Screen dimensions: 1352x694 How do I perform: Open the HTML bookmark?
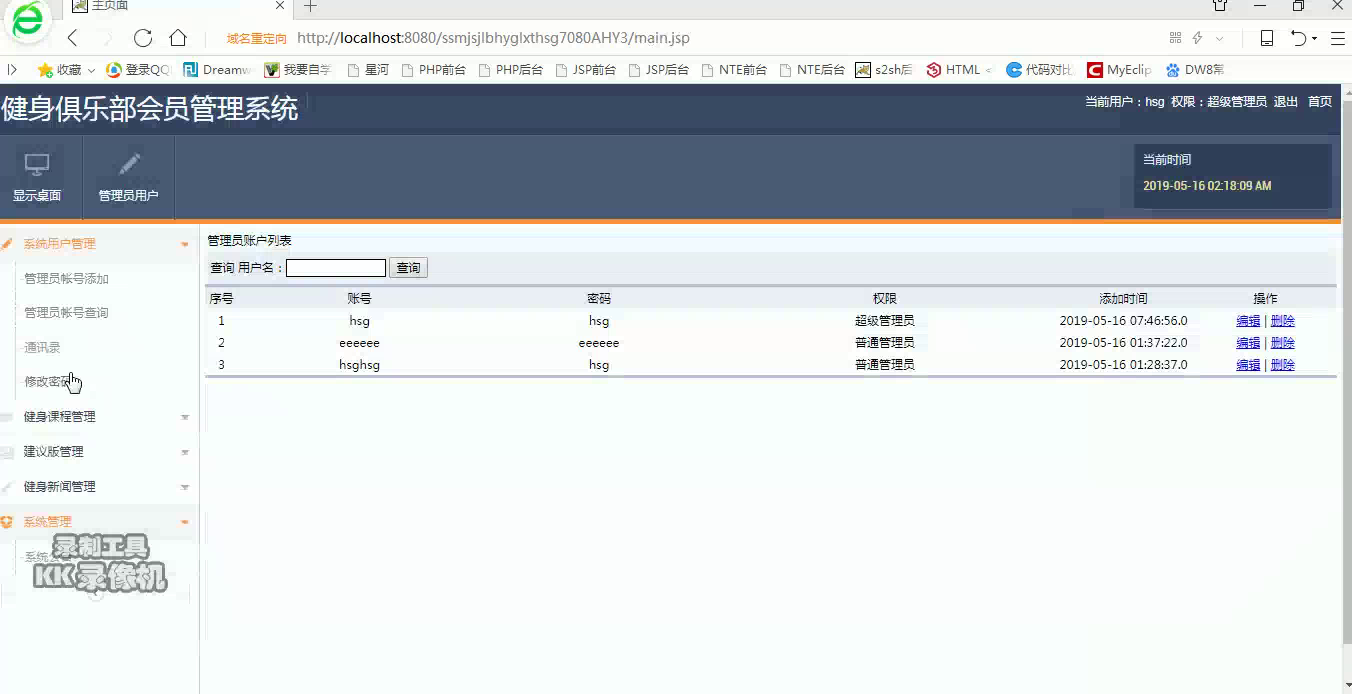tap(959, 70)
